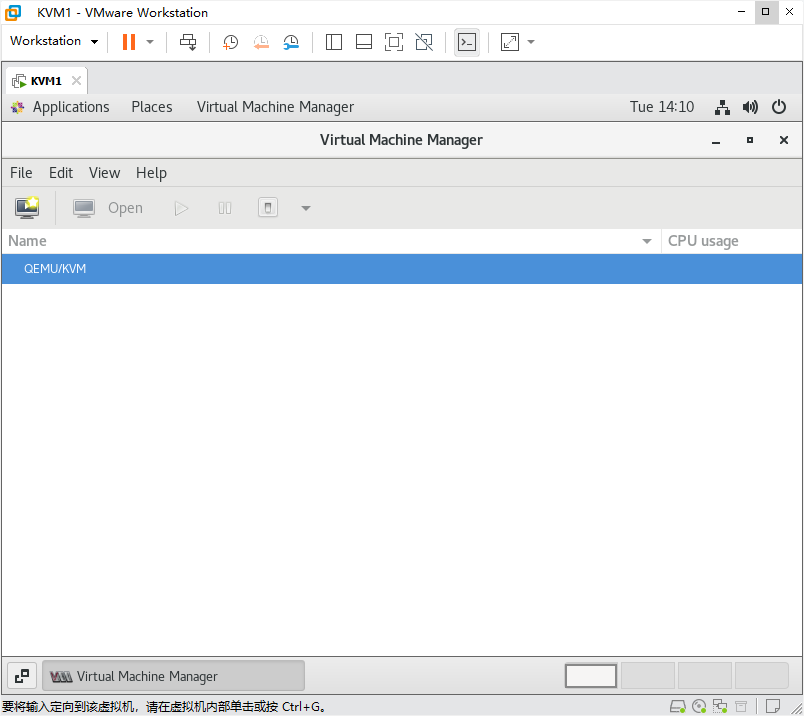
Task: Click the printer device status icon
Action: 741,707
